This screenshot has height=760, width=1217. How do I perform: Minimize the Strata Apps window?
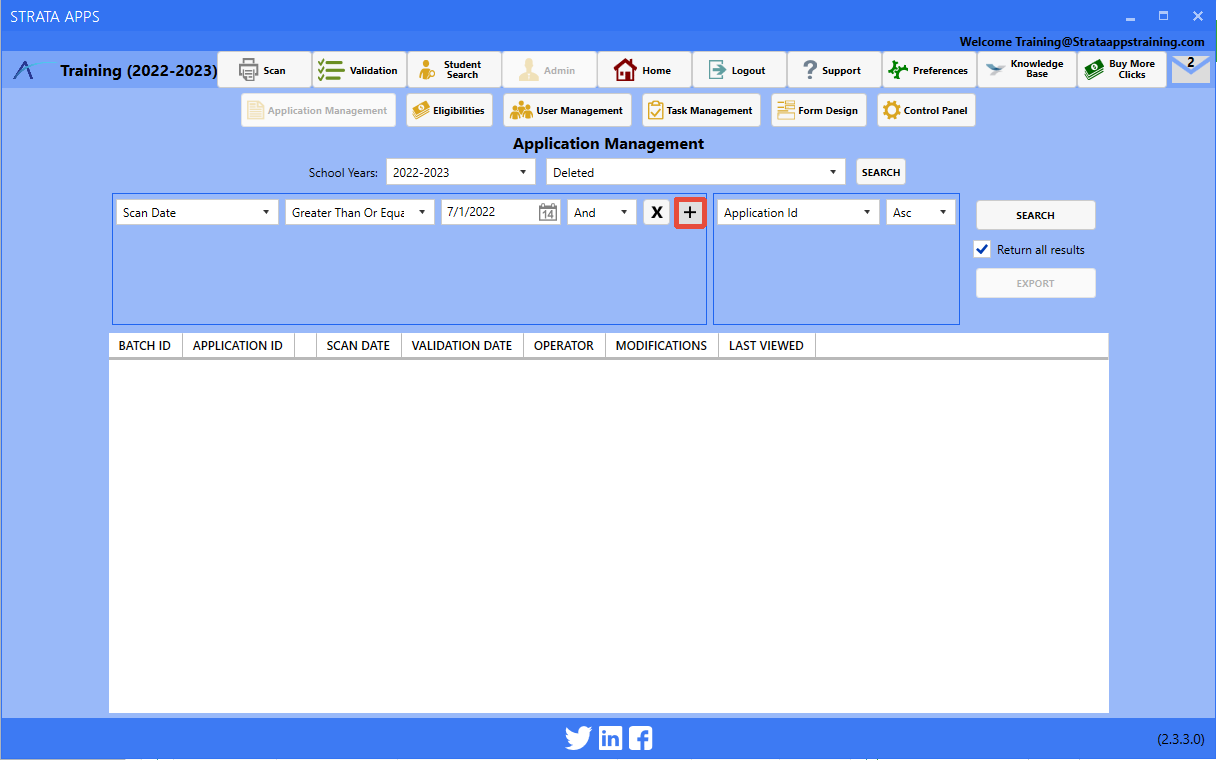tap(1130, 17)
